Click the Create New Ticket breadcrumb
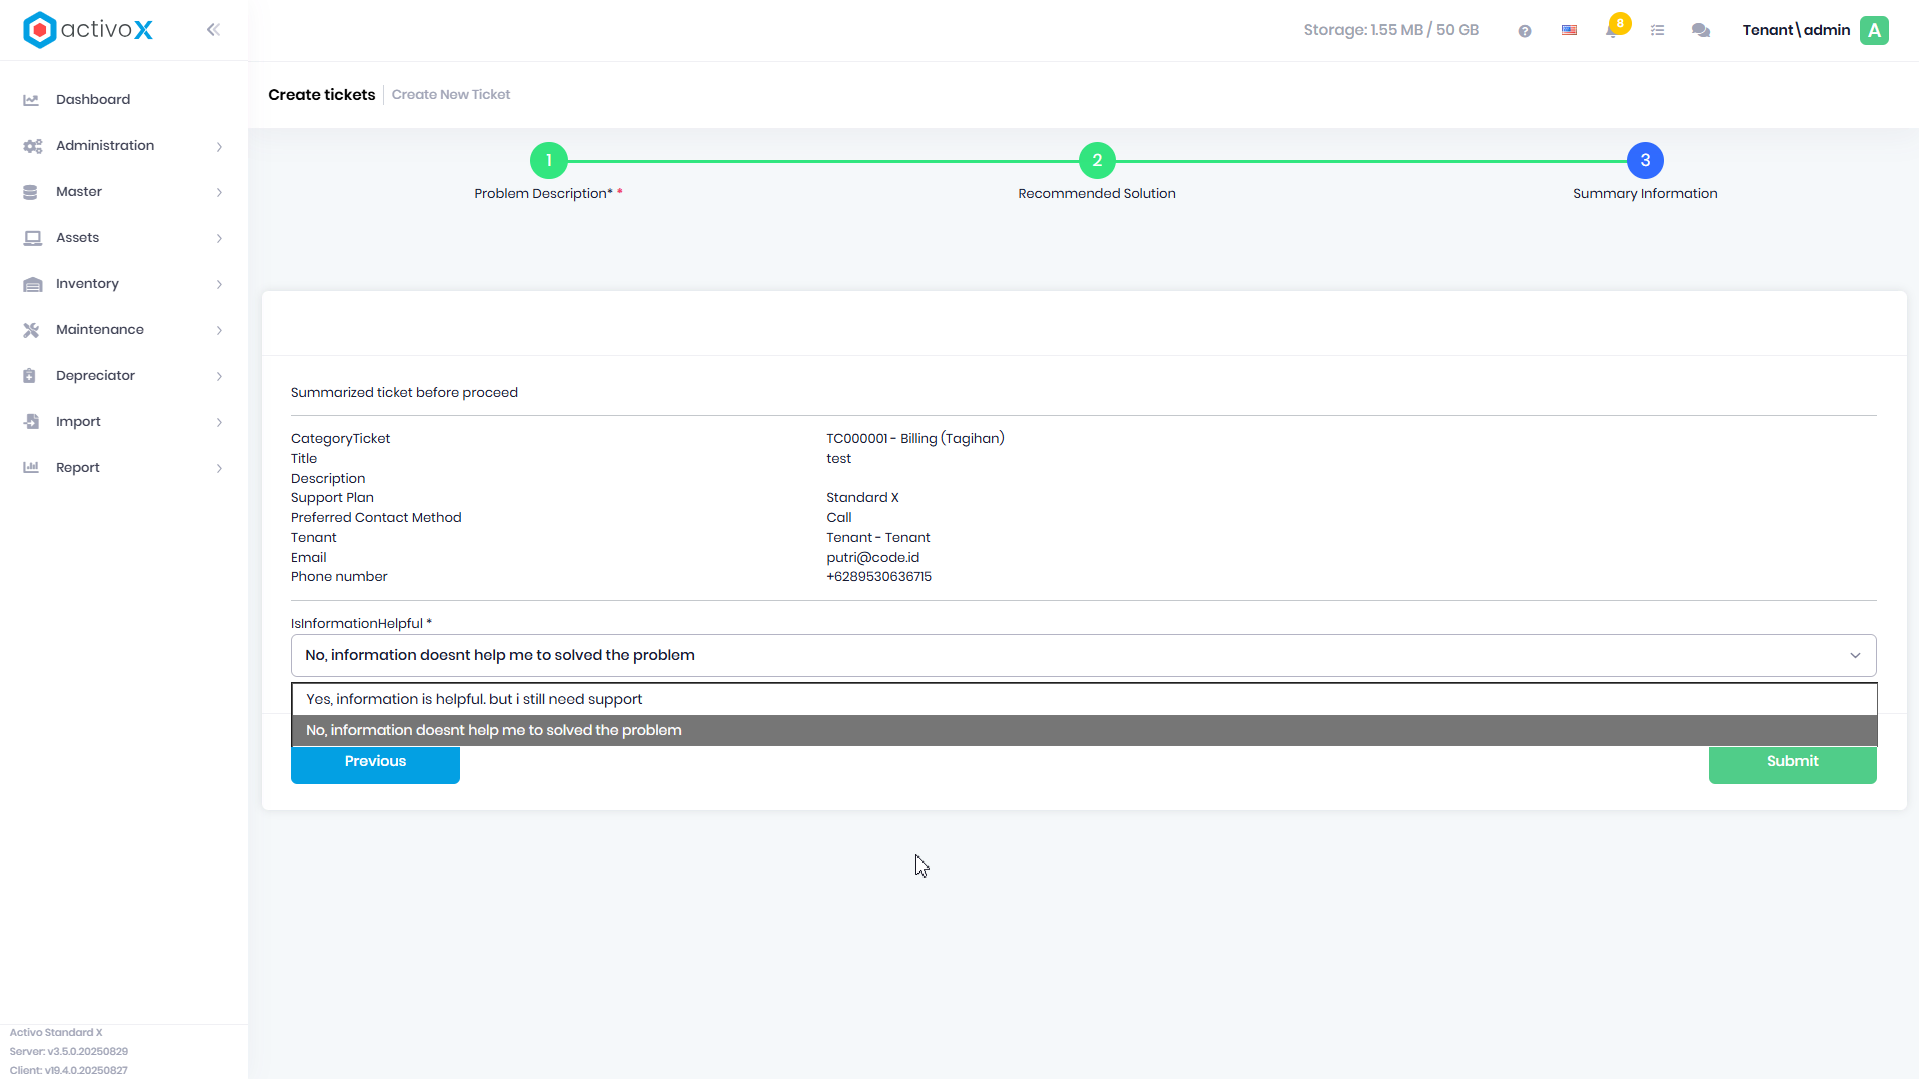1919x1079 pixels. tap(451, 95)
